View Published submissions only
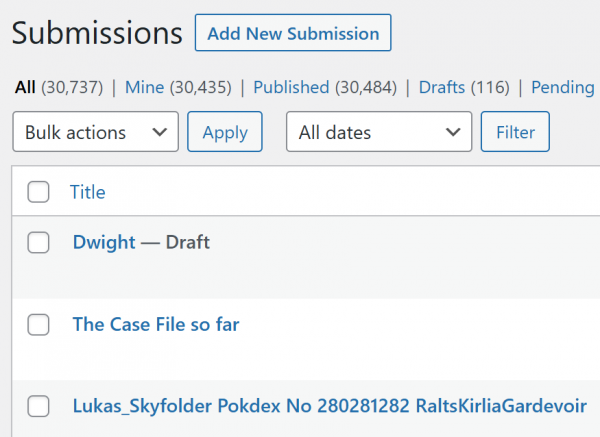This screenshot has width=600, height=437. [x=291, y=87]
